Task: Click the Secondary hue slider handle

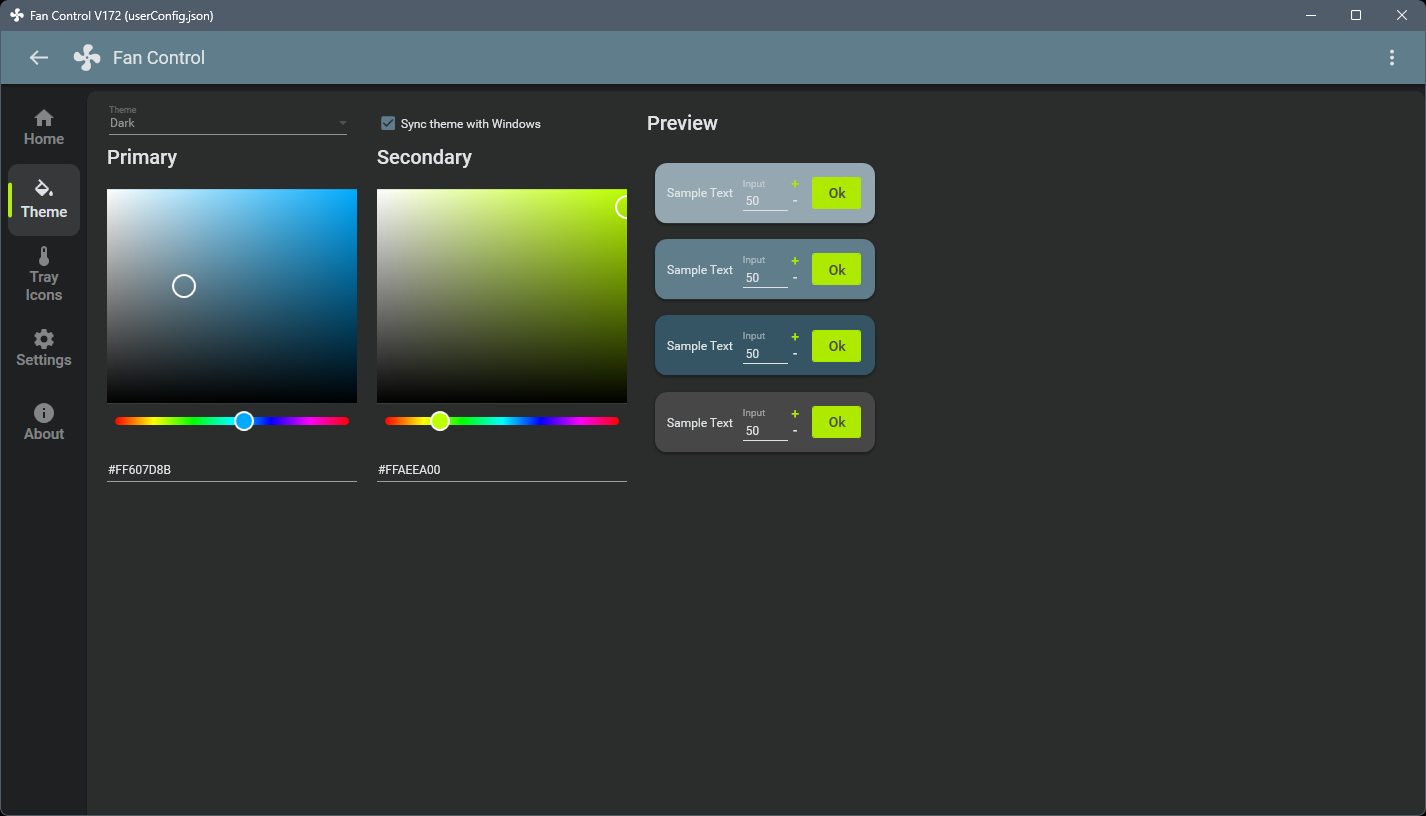Action: click(x=440, y=421)
